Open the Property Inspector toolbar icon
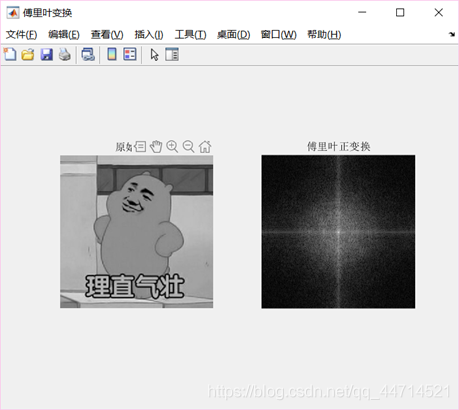 [172, 54]
